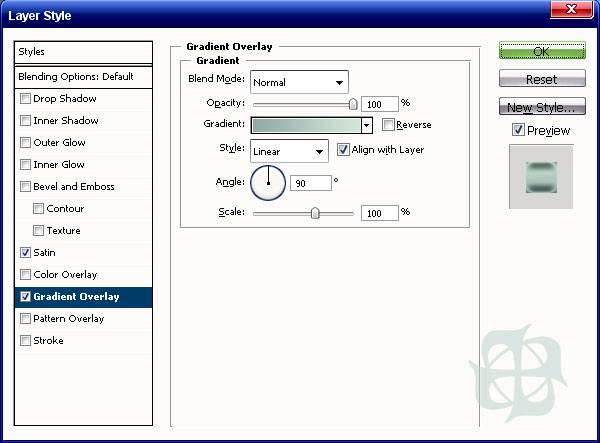Click the New Style button
Image resolution: width=600 pixels, height=443 pixels.
tap(542, 106)
